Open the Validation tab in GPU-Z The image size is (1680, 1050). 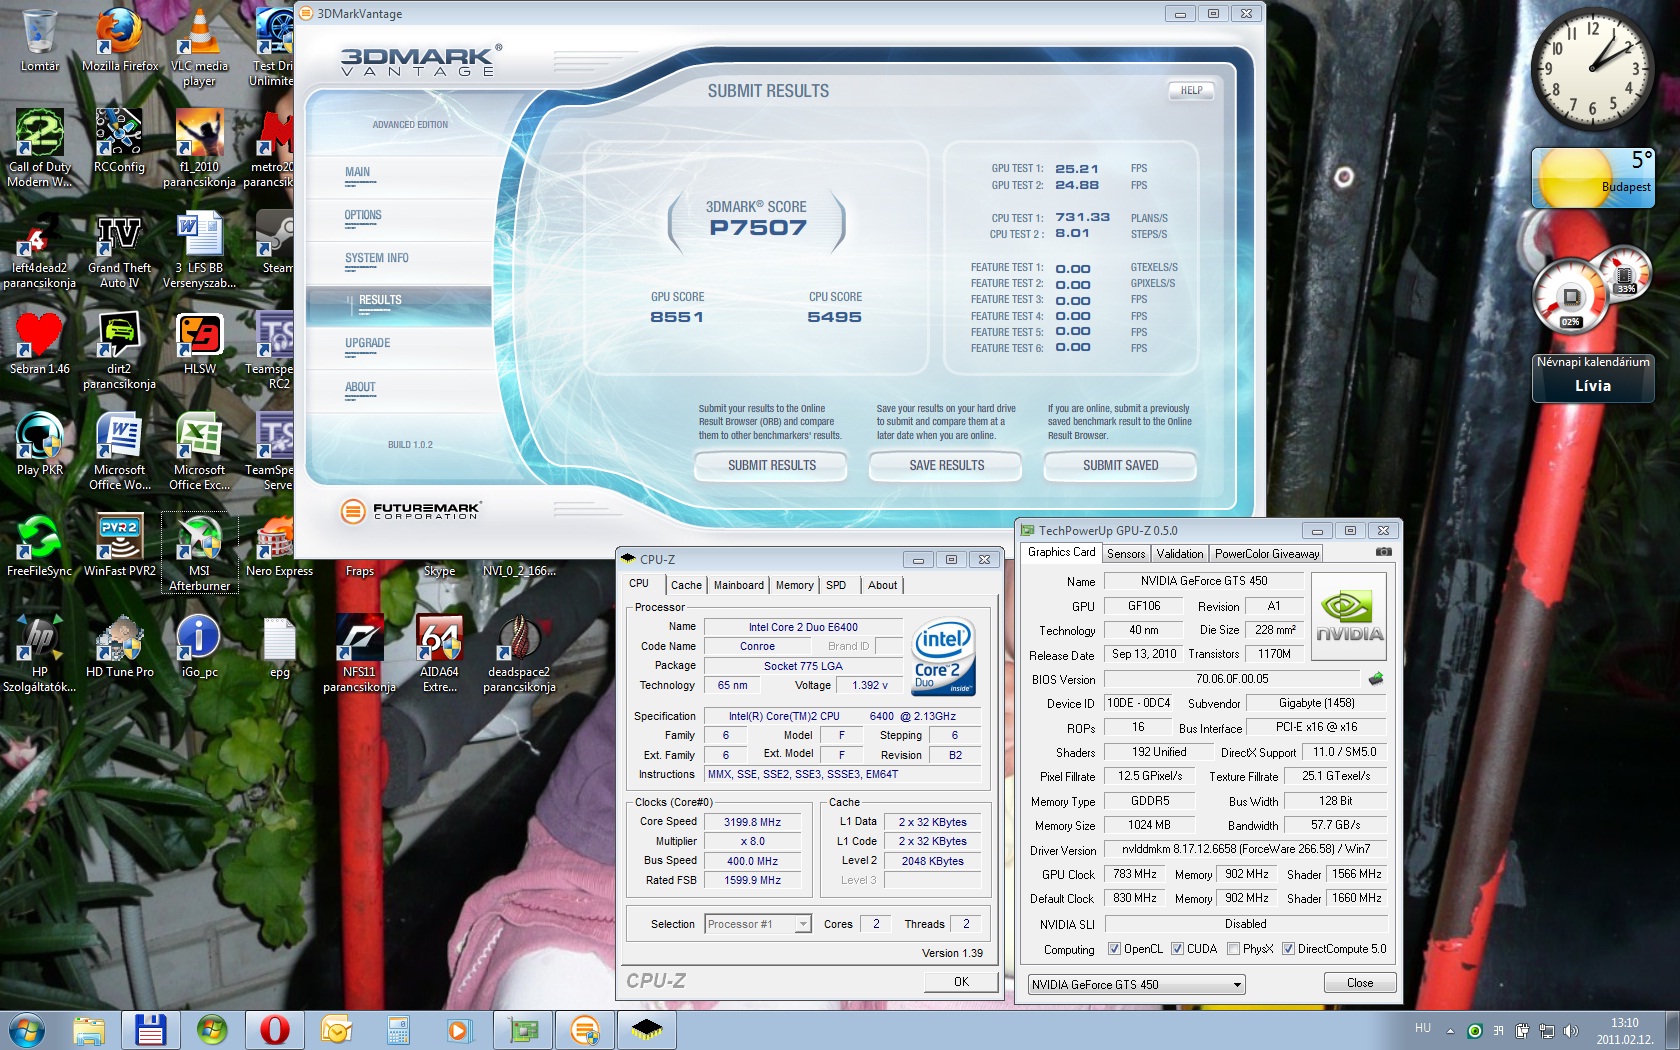[x=1180, y=554]
